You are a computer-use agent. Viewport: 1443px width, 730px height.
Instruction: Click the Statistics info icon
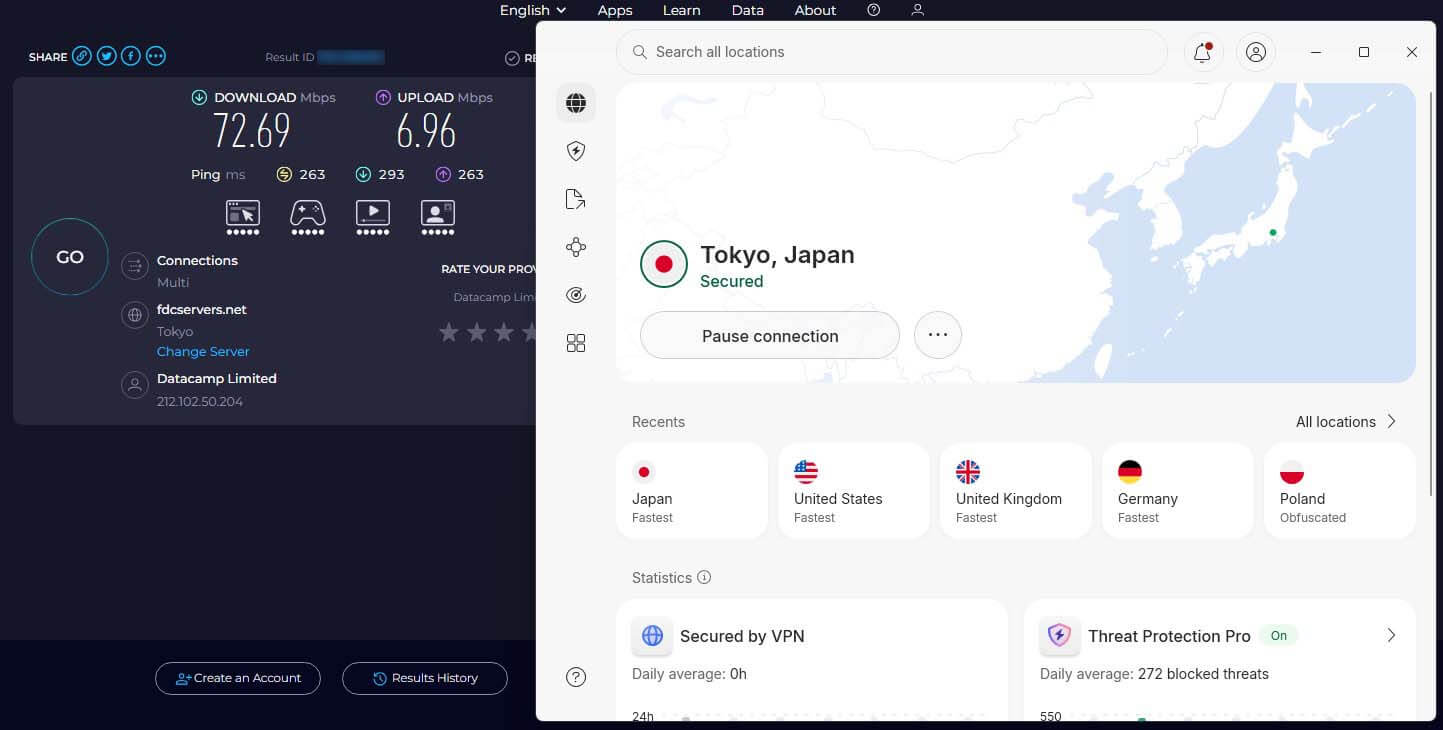coord(704,577)
